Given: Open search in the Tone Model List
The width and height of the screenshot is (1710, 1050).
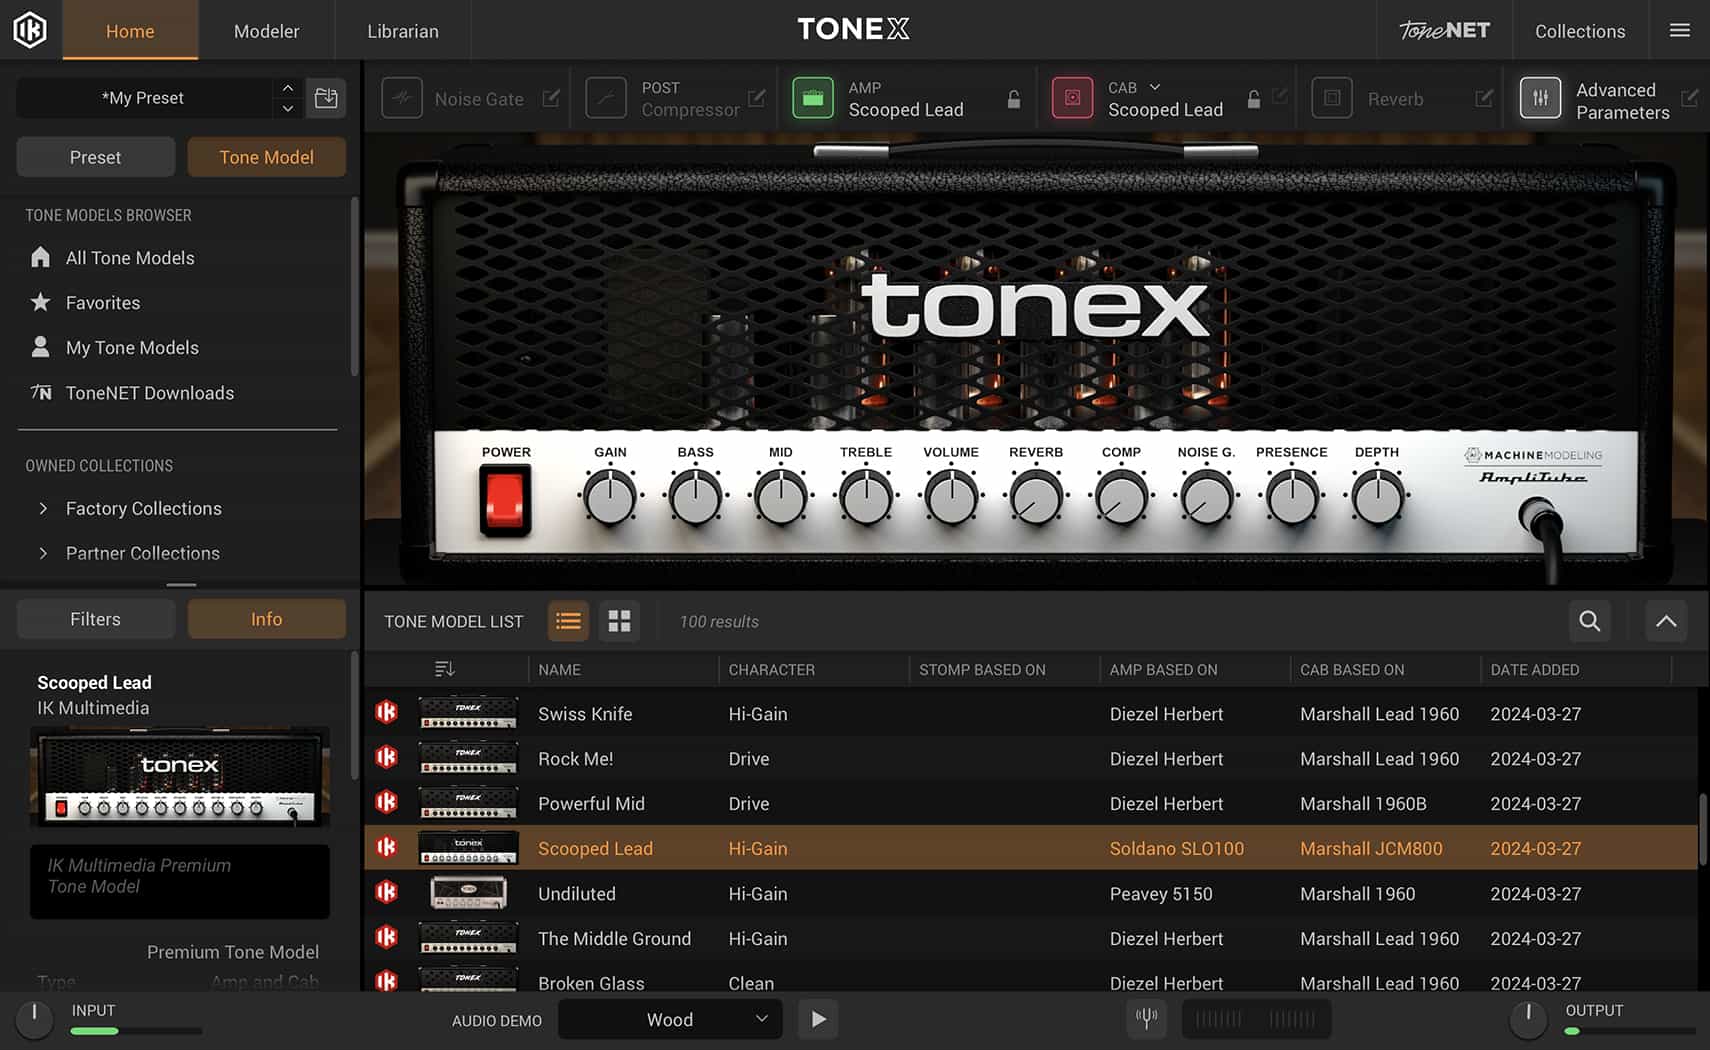Looking at the screenshot, I should [1589, 621].
